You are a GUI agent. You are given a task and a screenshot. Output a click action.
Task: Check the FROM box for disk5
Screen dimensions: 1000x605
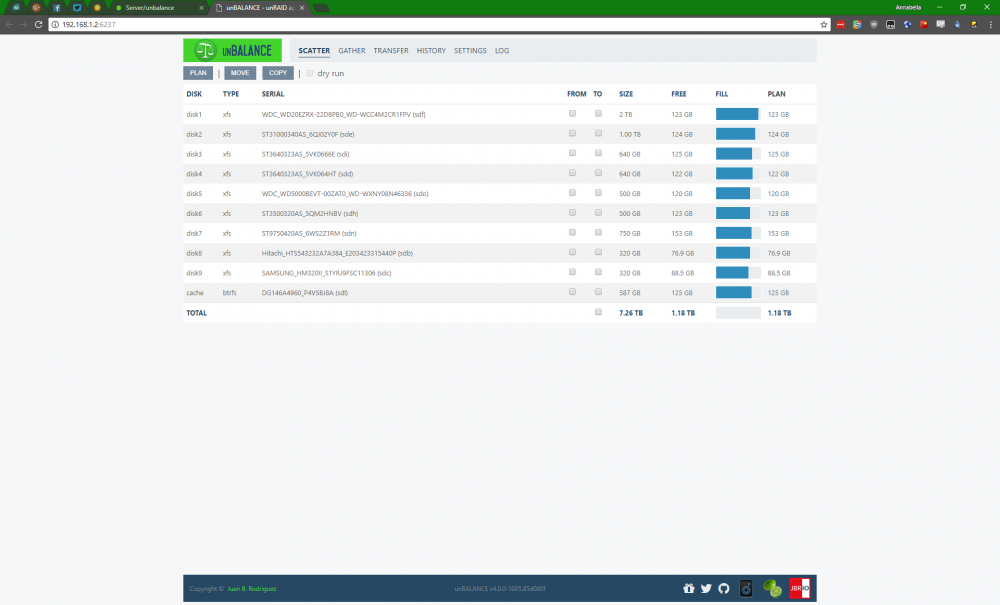coord(572,193)
